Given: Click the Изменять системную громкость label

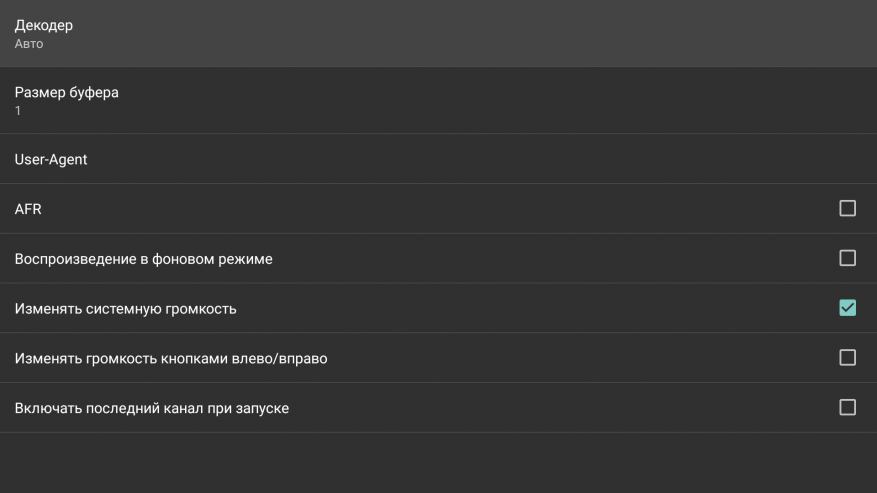Looking at the screenshot, I should pos(125,309).
